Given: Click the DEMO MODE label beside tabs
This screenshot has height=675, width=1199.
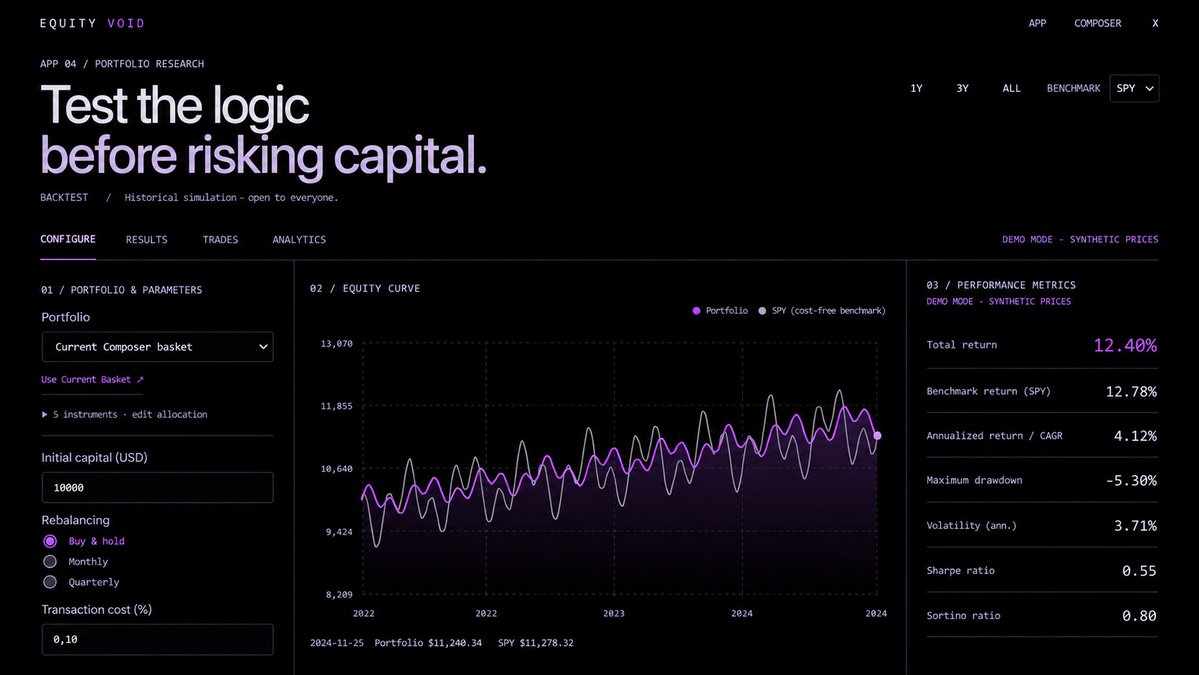Looking at the screenshot, I should pos(1080,240).
